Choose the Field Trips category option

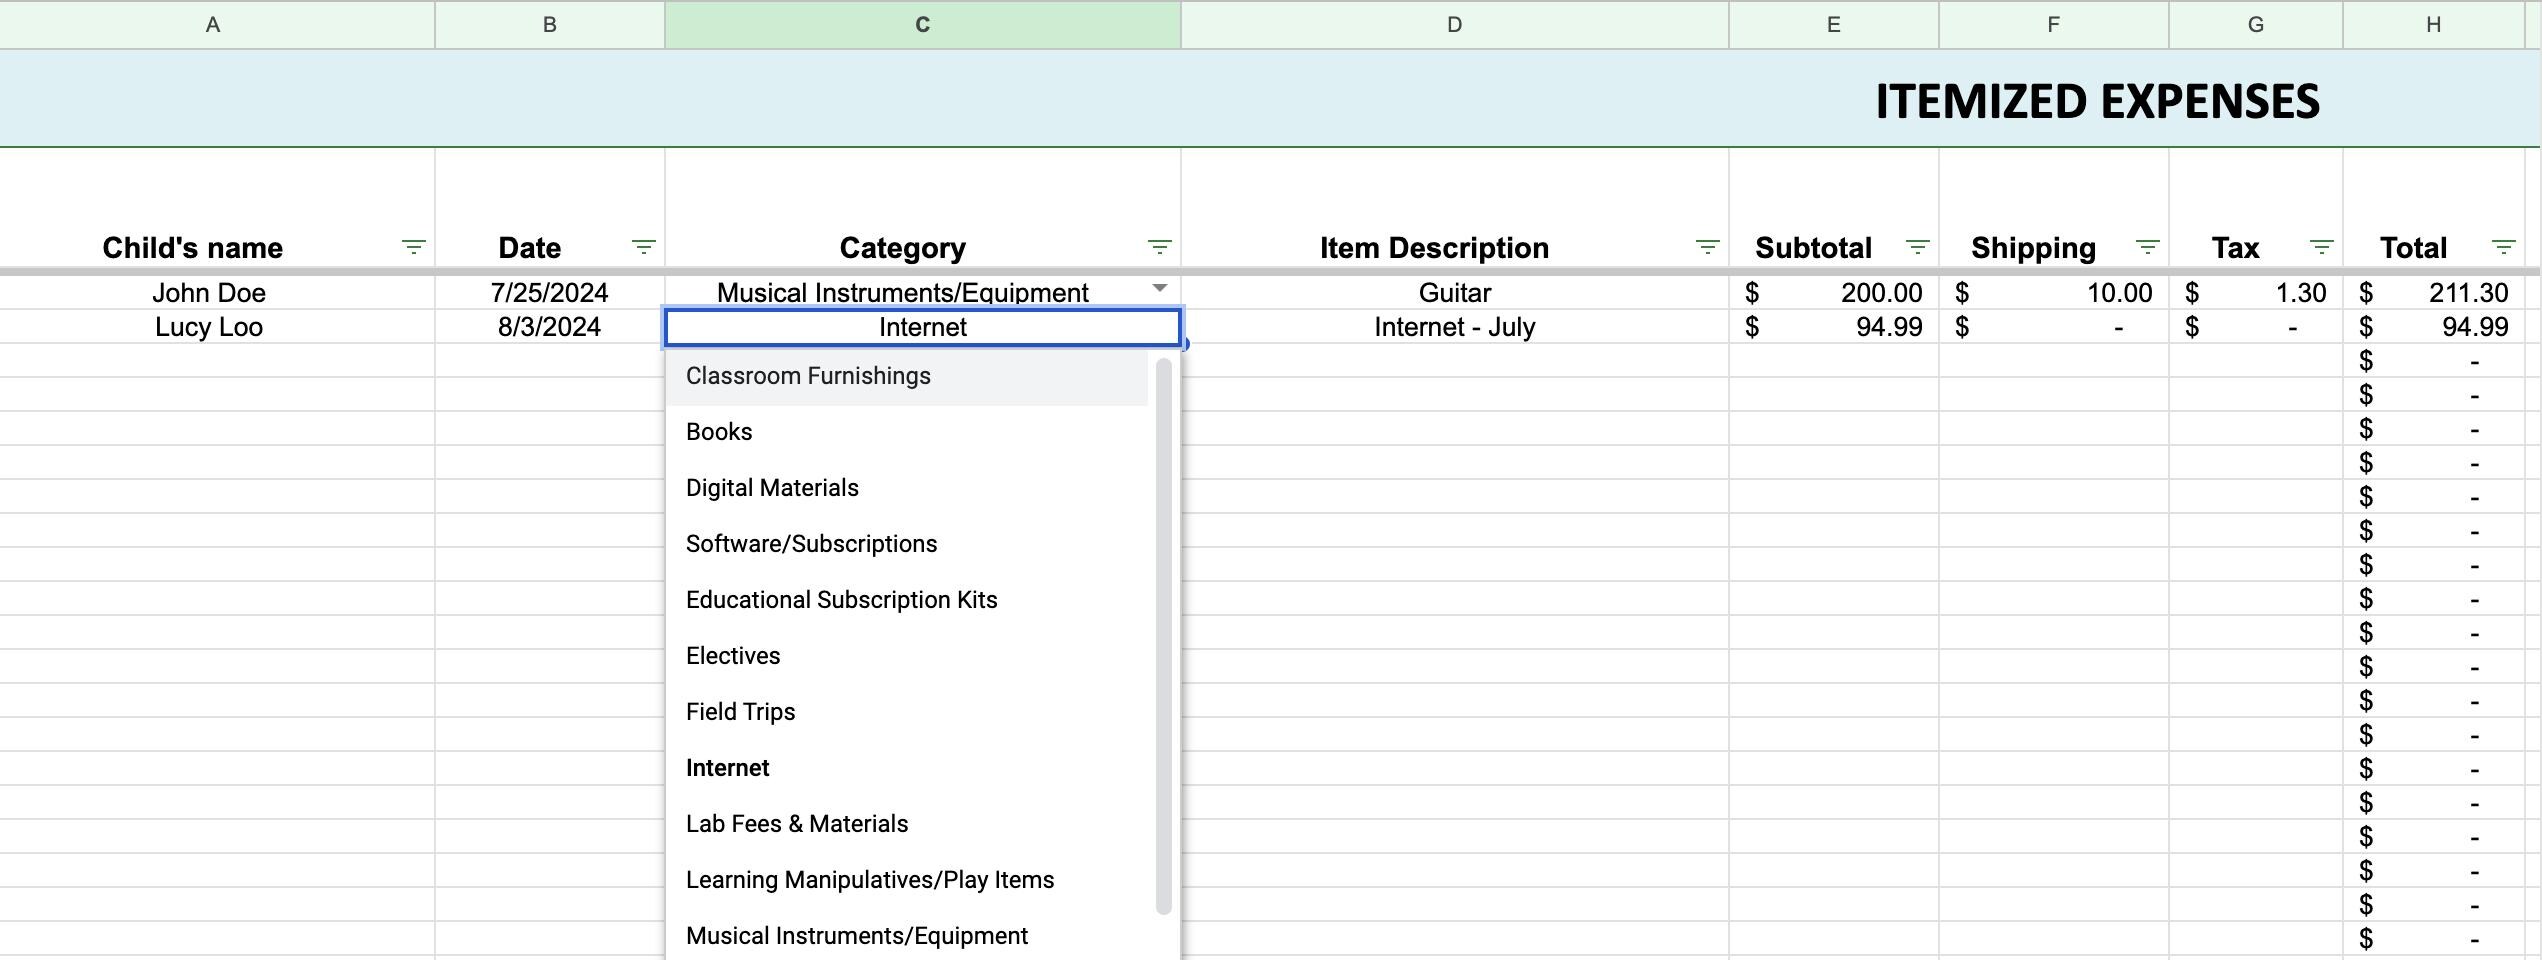(x=740, y=711)
